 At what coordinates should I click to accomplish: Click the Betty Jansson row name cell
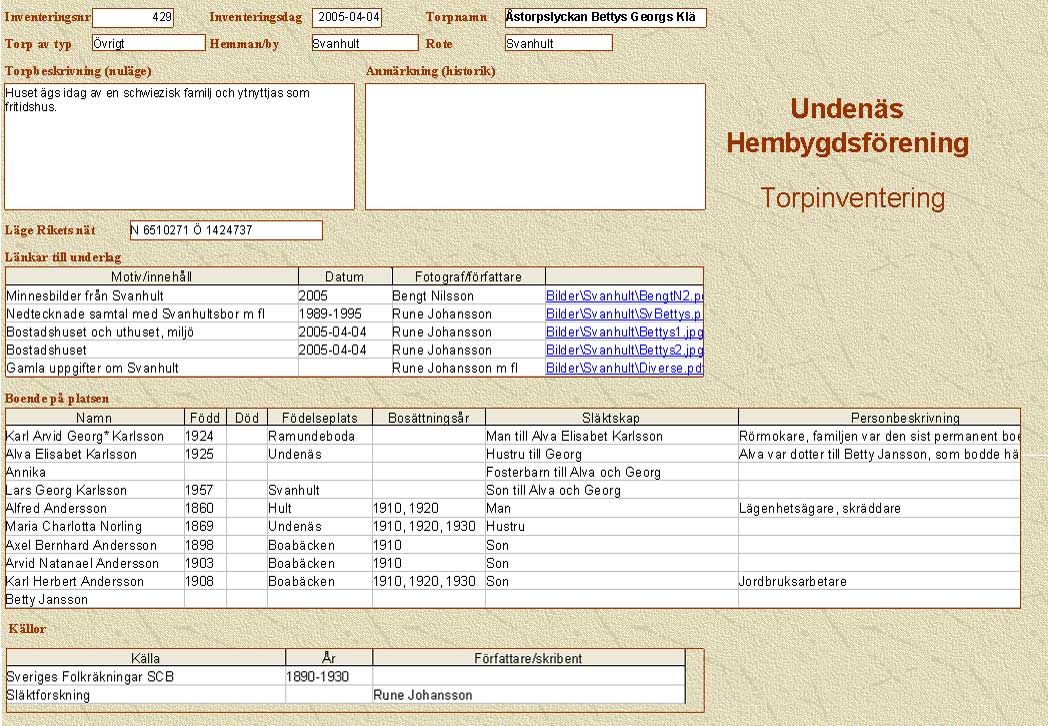94,599
